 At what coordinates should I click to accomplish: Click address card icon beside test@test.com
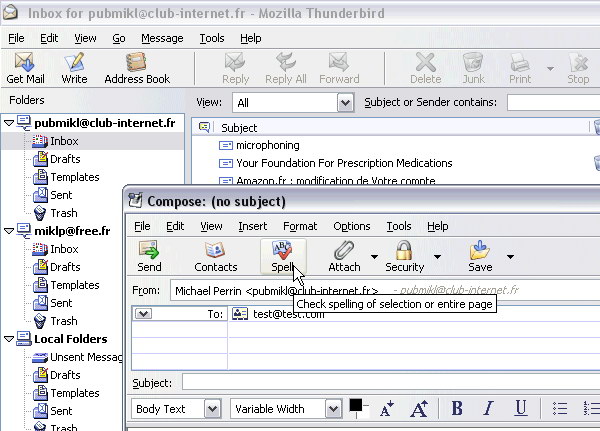pyautogui.click(x=240, y=314)
